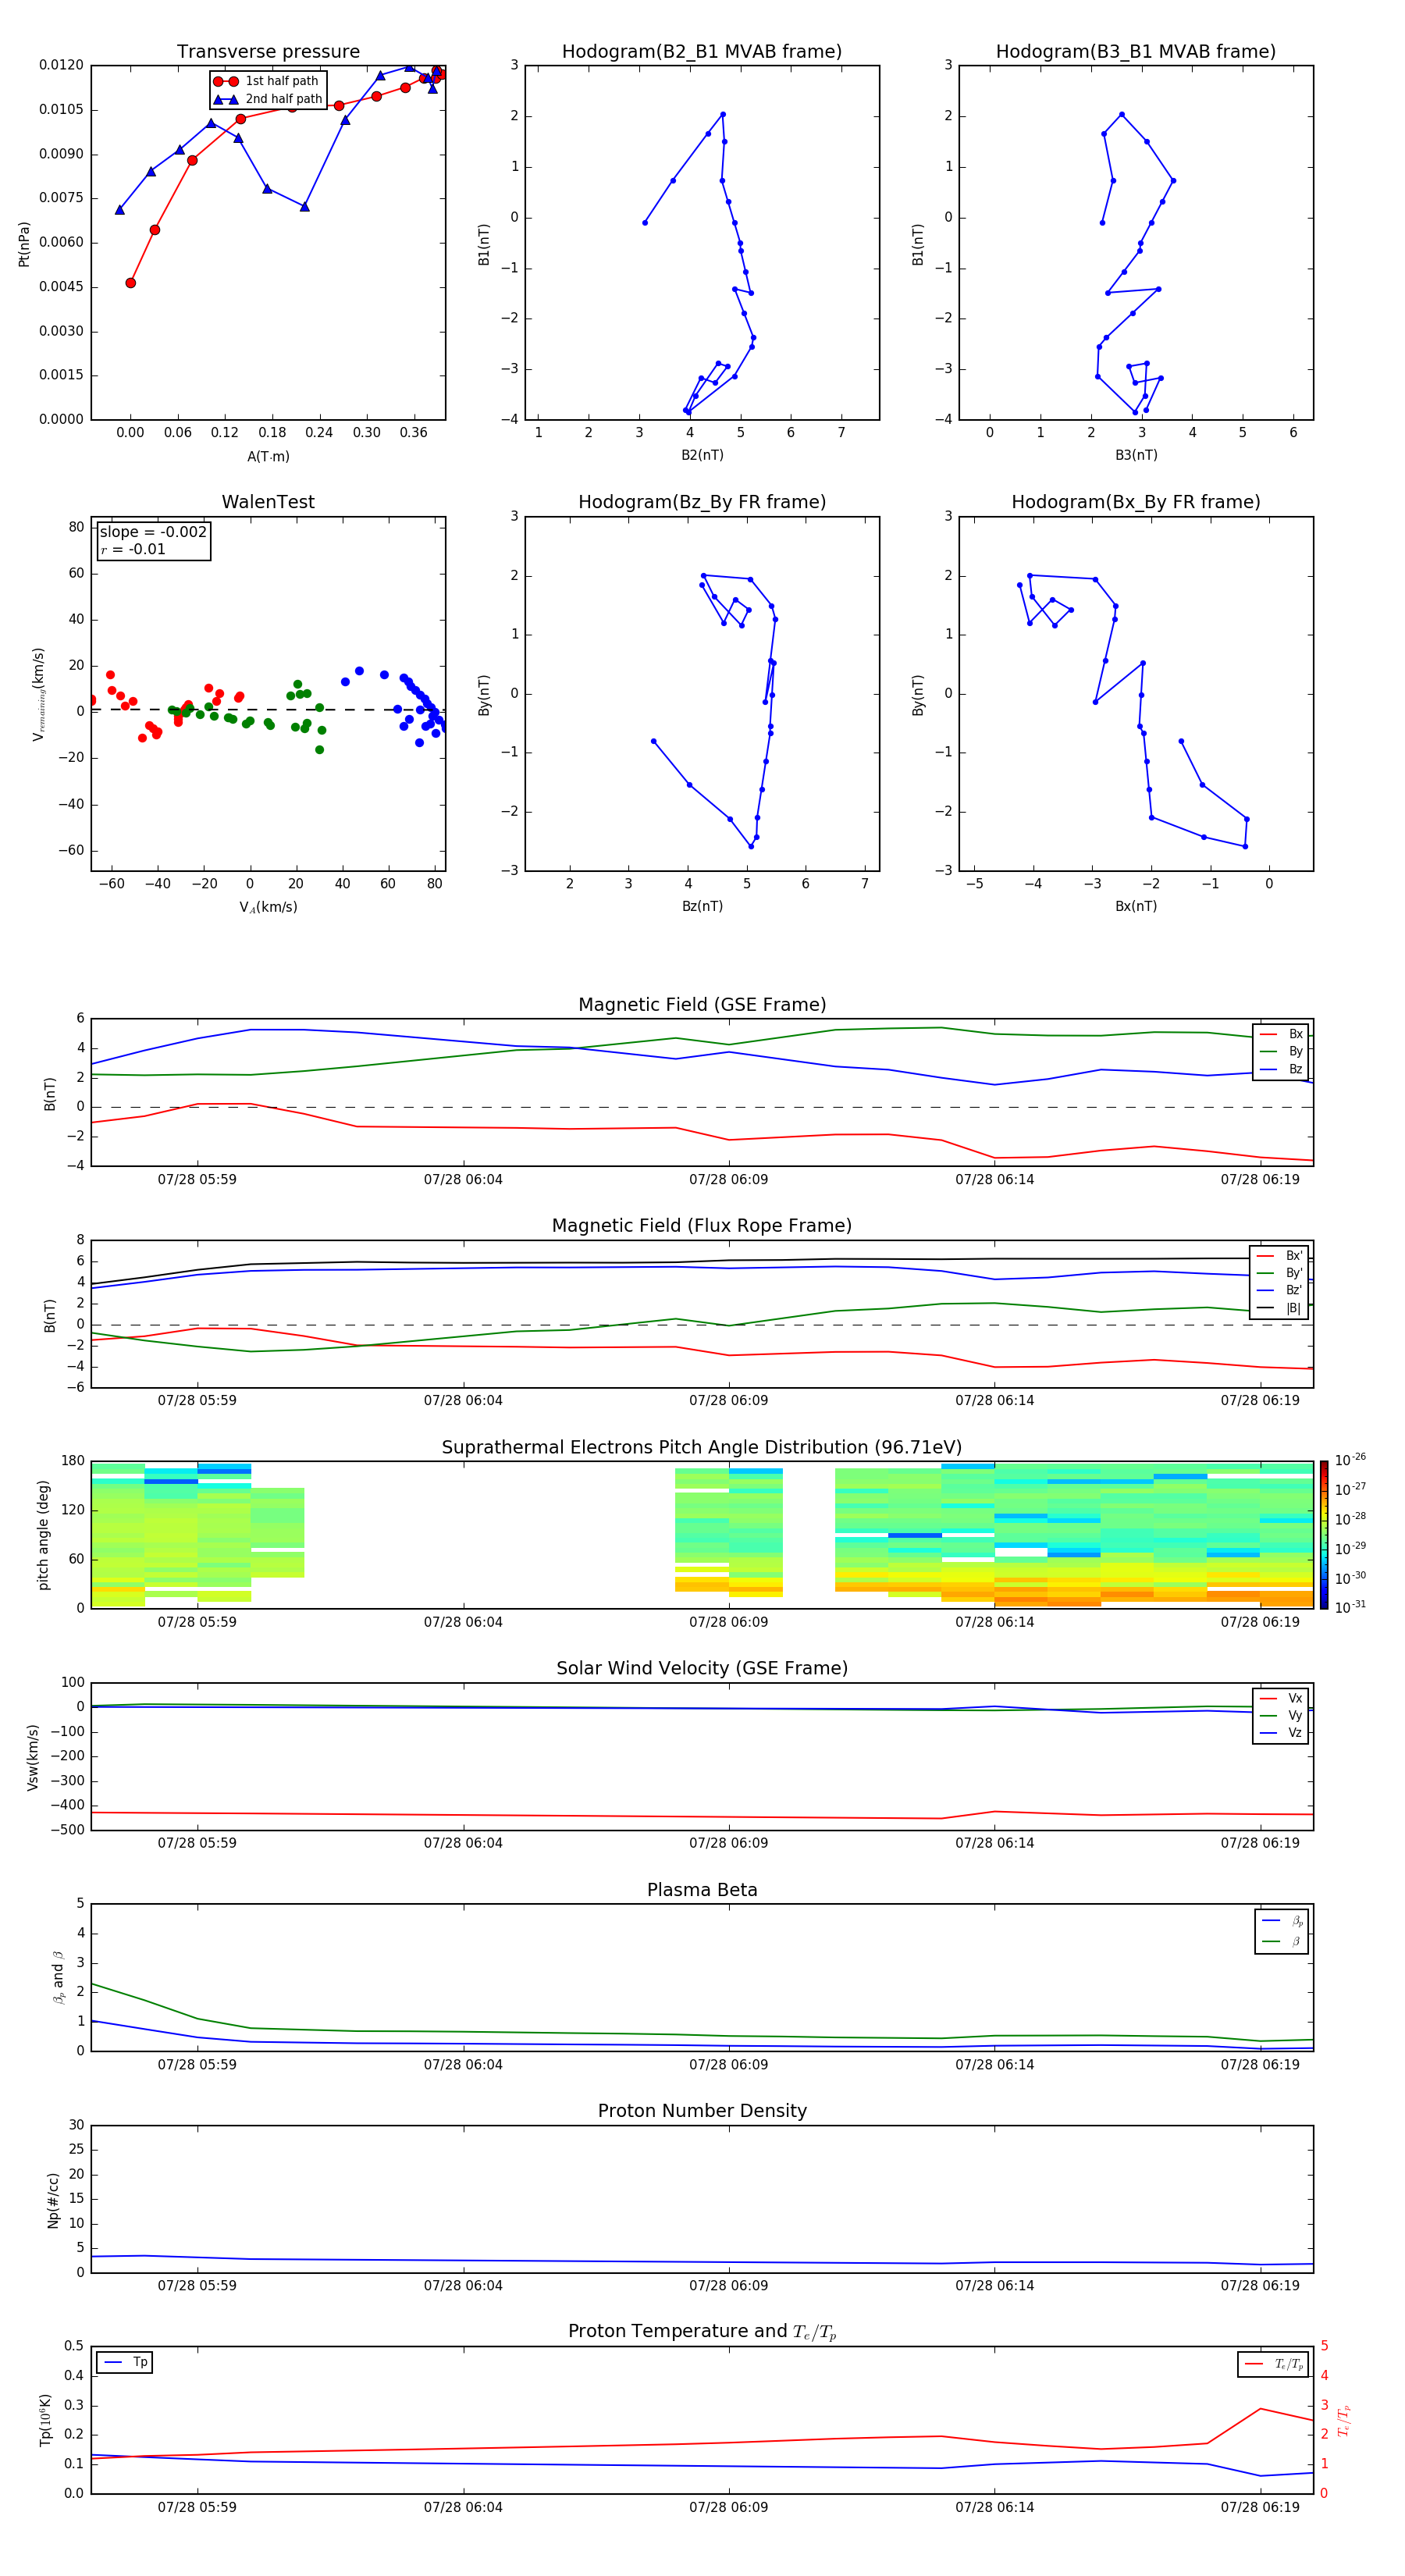
Task: Click the 'Vz' velocity legend entry
Action: tap(1282, 1733)
